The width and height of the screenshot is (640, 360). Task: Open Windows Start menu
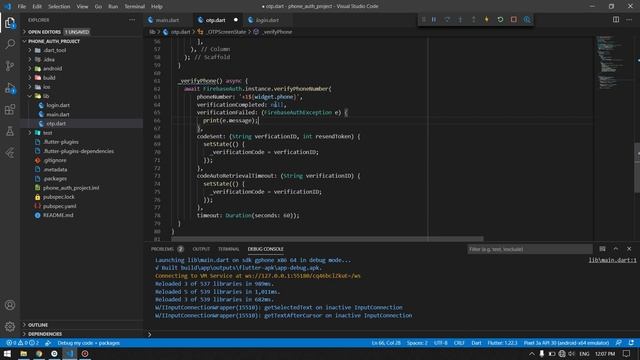pyautogui.click(x=7, y=353)
